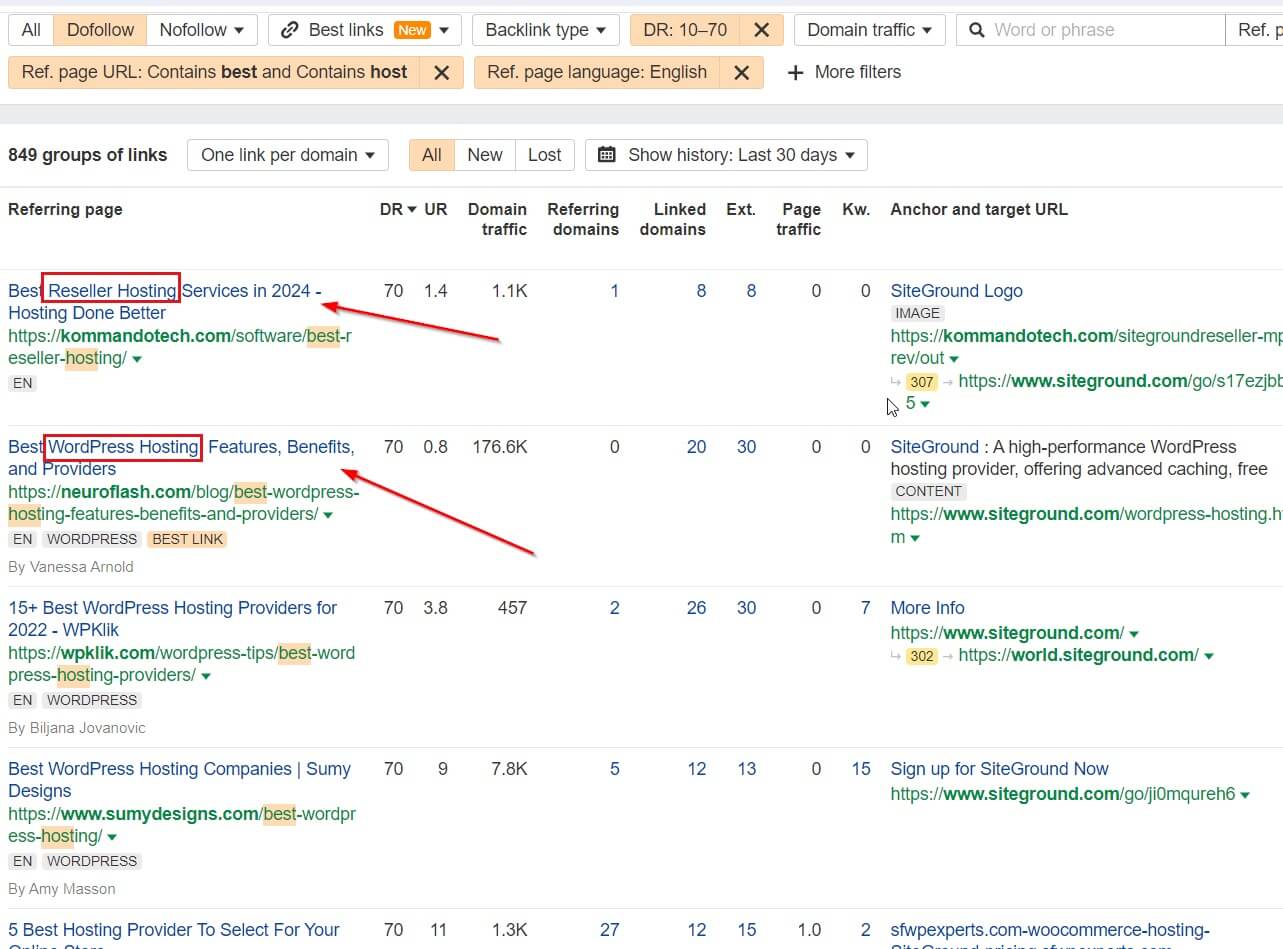
Task: Sort by the Kw. column header
Action: click(x=856, y=209)
